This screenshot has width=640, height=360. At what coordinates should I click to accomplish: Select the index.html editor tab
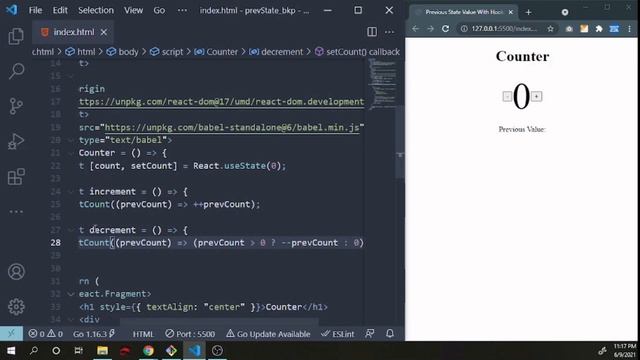(x=73, y=32)
